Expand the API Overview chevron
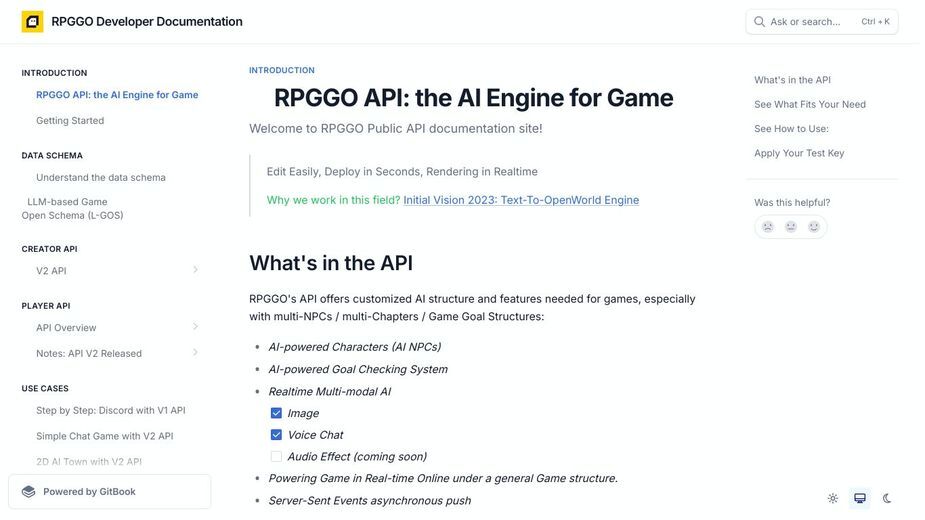Image resolution: width=925 pixels, height=520 pixels. coord(195,326)
